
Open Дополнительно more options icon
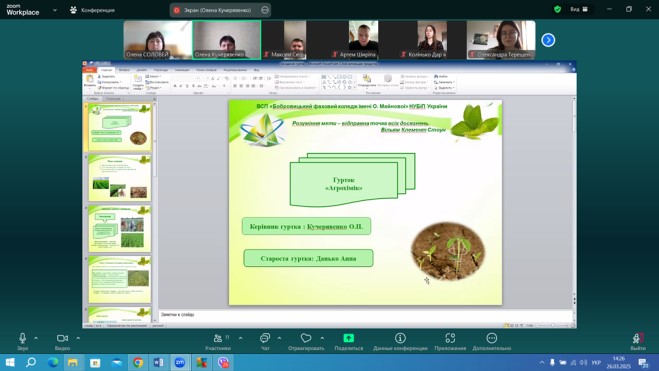click(492, 338)
